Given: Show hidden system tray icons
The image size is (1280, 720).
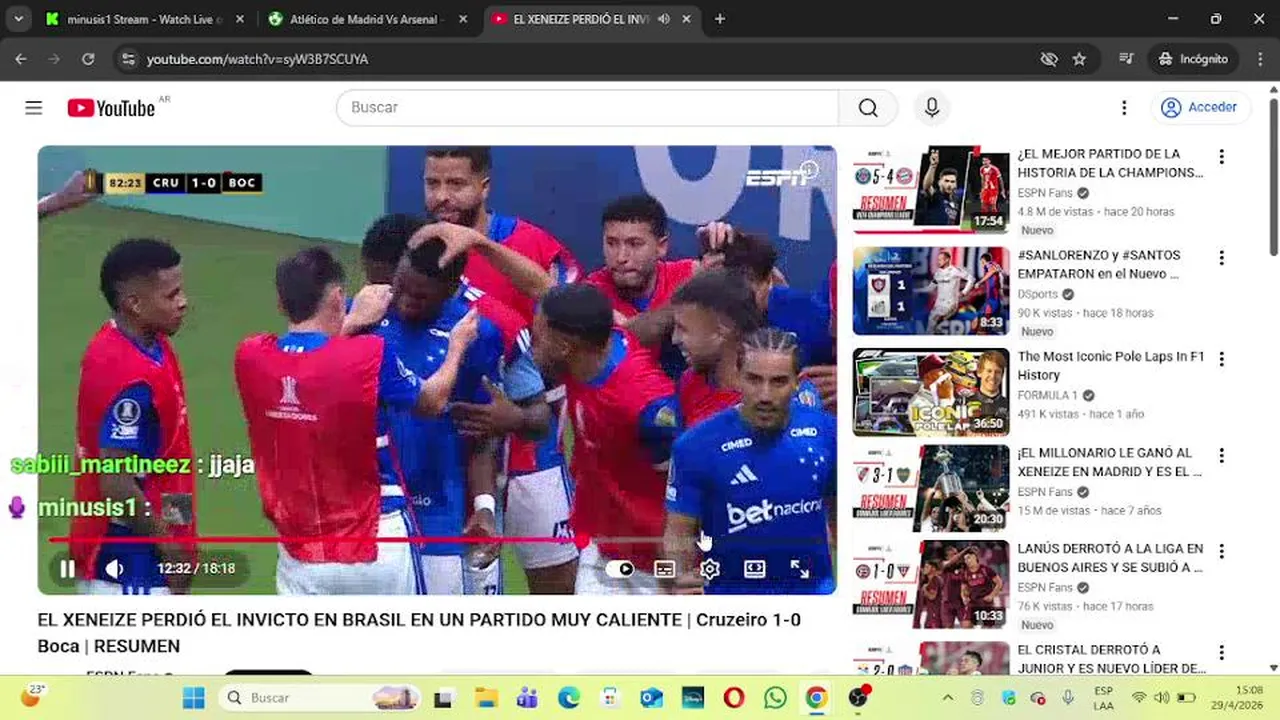Looking at the screenshot, I should point(948,698).
